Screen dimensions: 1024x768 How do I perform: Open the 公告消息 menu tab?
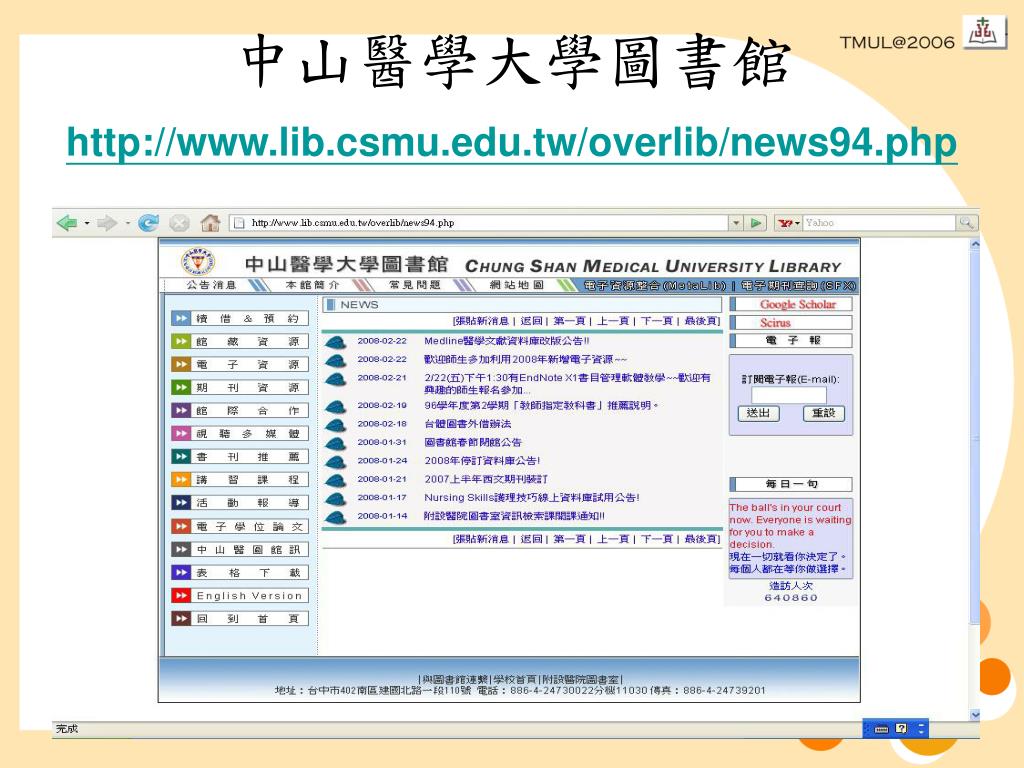pyautogui.click(x=211, y=285)
